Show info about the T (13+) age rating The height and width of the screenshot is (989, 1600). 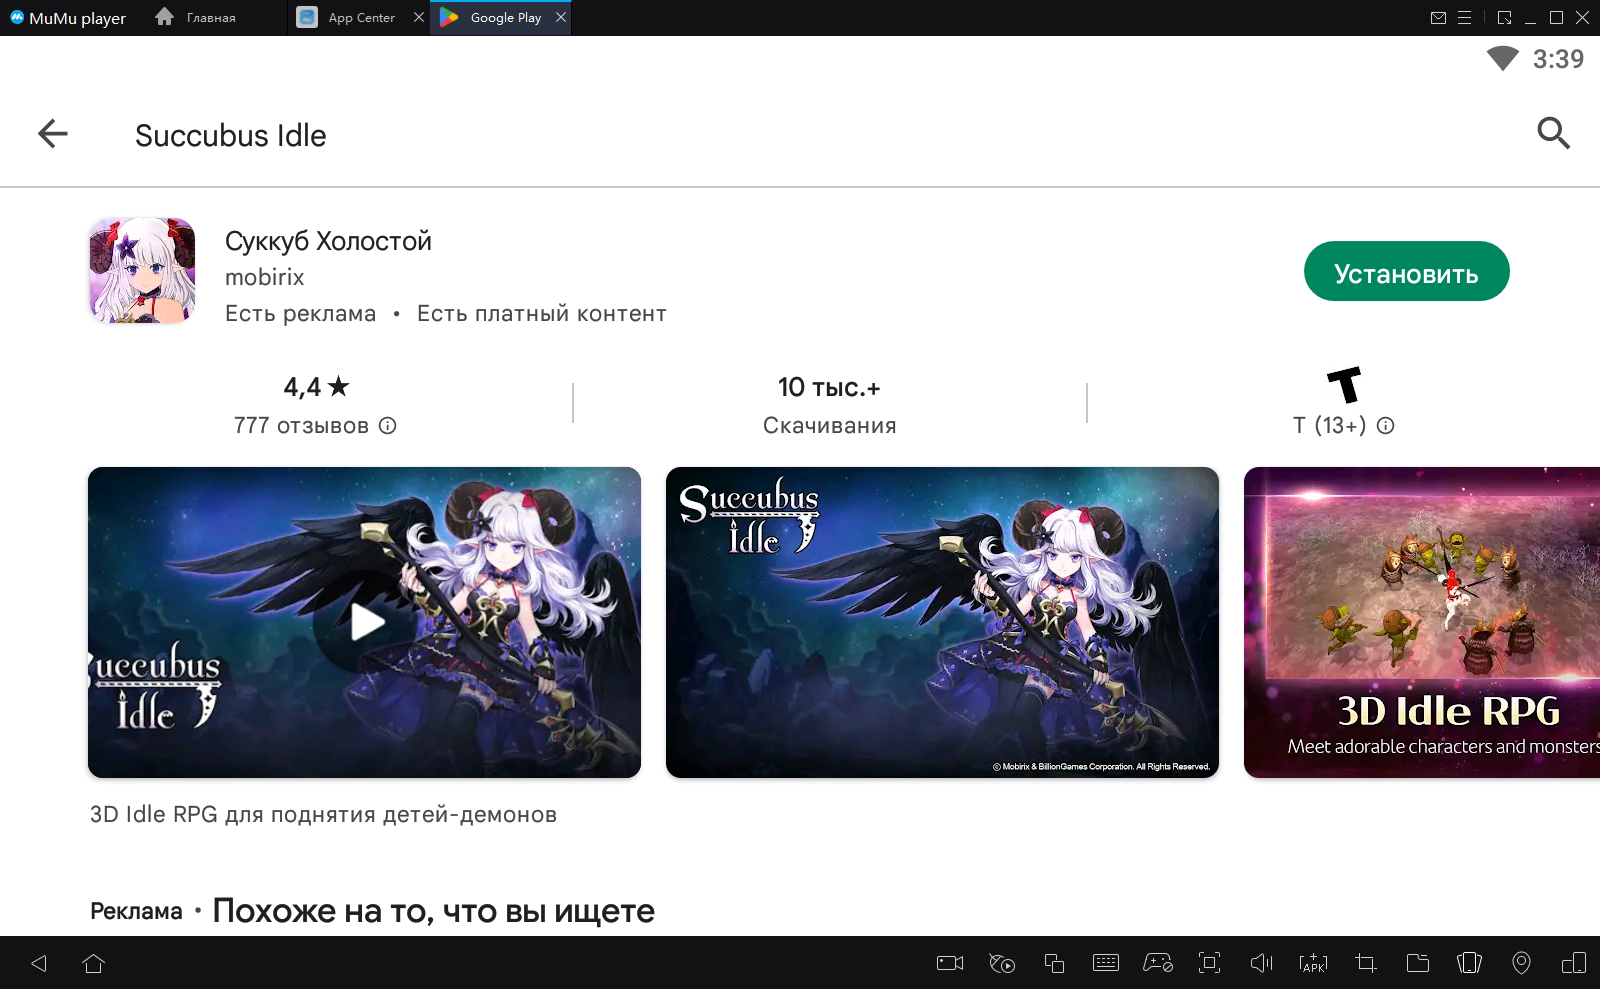pos(1385,426)
